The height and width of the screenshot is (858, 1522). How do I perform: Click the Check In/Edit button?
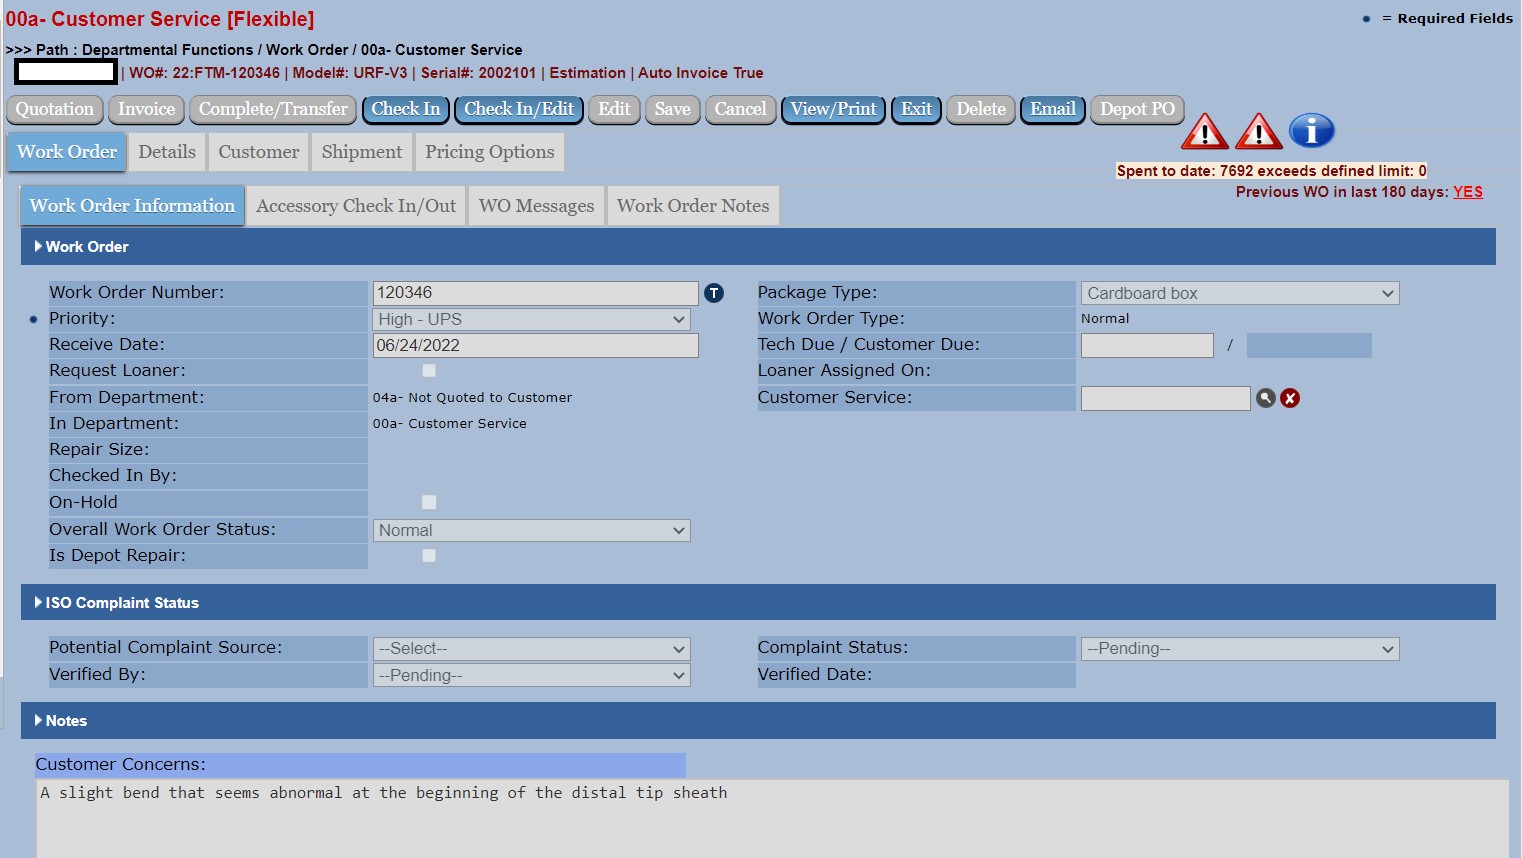518,109
